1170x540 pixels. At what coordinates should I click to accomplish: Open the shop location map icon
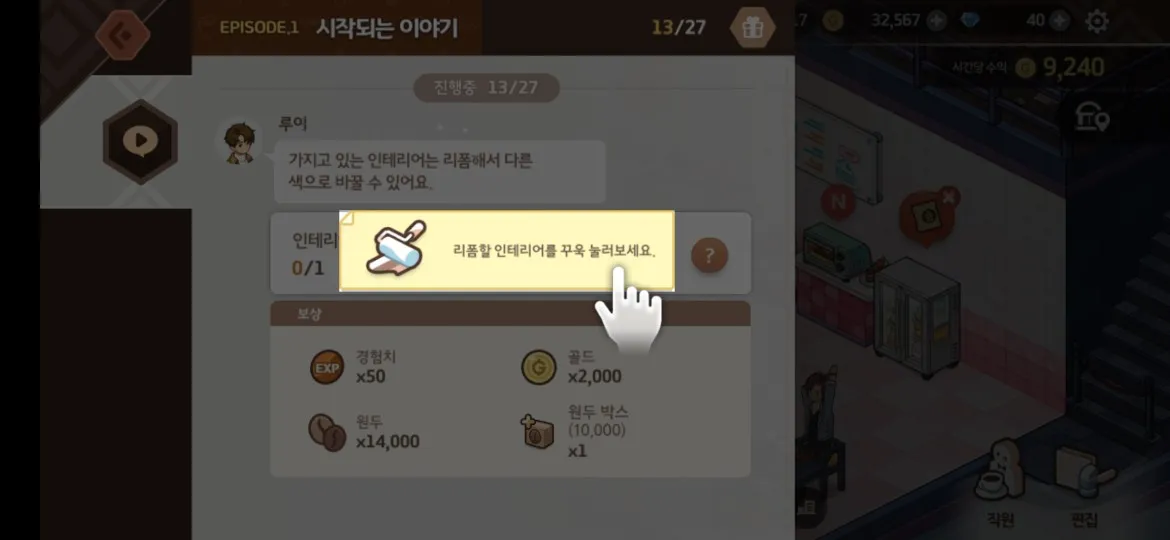click(x=1092, y=118)
